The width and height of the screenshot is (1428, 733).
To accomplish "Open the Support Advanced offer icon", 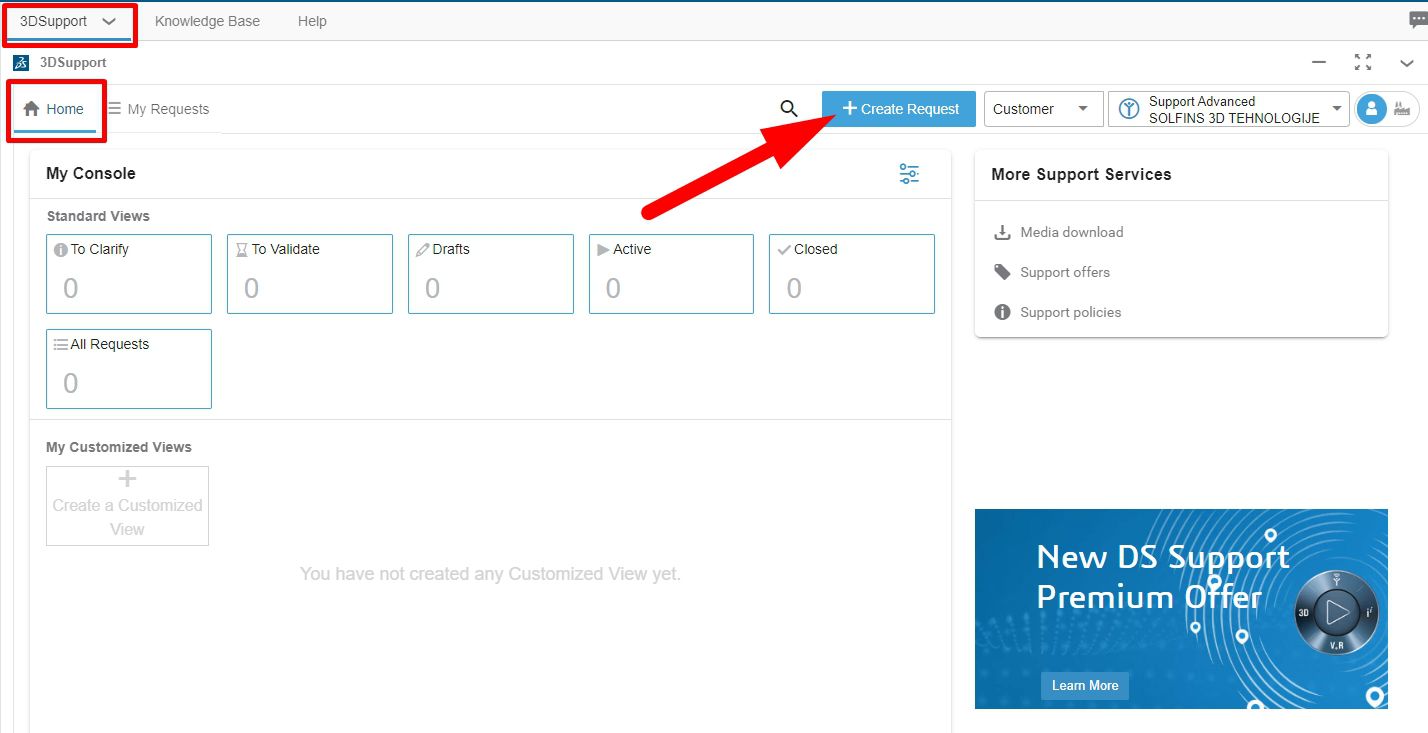I will (1127, 108).
